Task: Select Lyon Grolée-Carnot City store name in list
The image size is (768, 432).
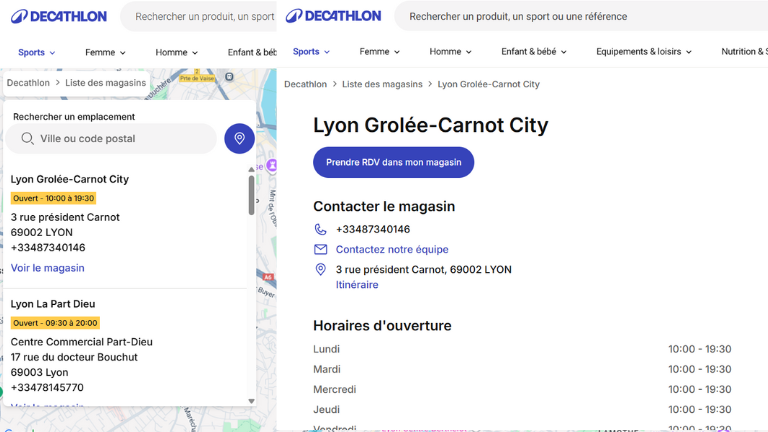Action: click(x=70, y=179)
